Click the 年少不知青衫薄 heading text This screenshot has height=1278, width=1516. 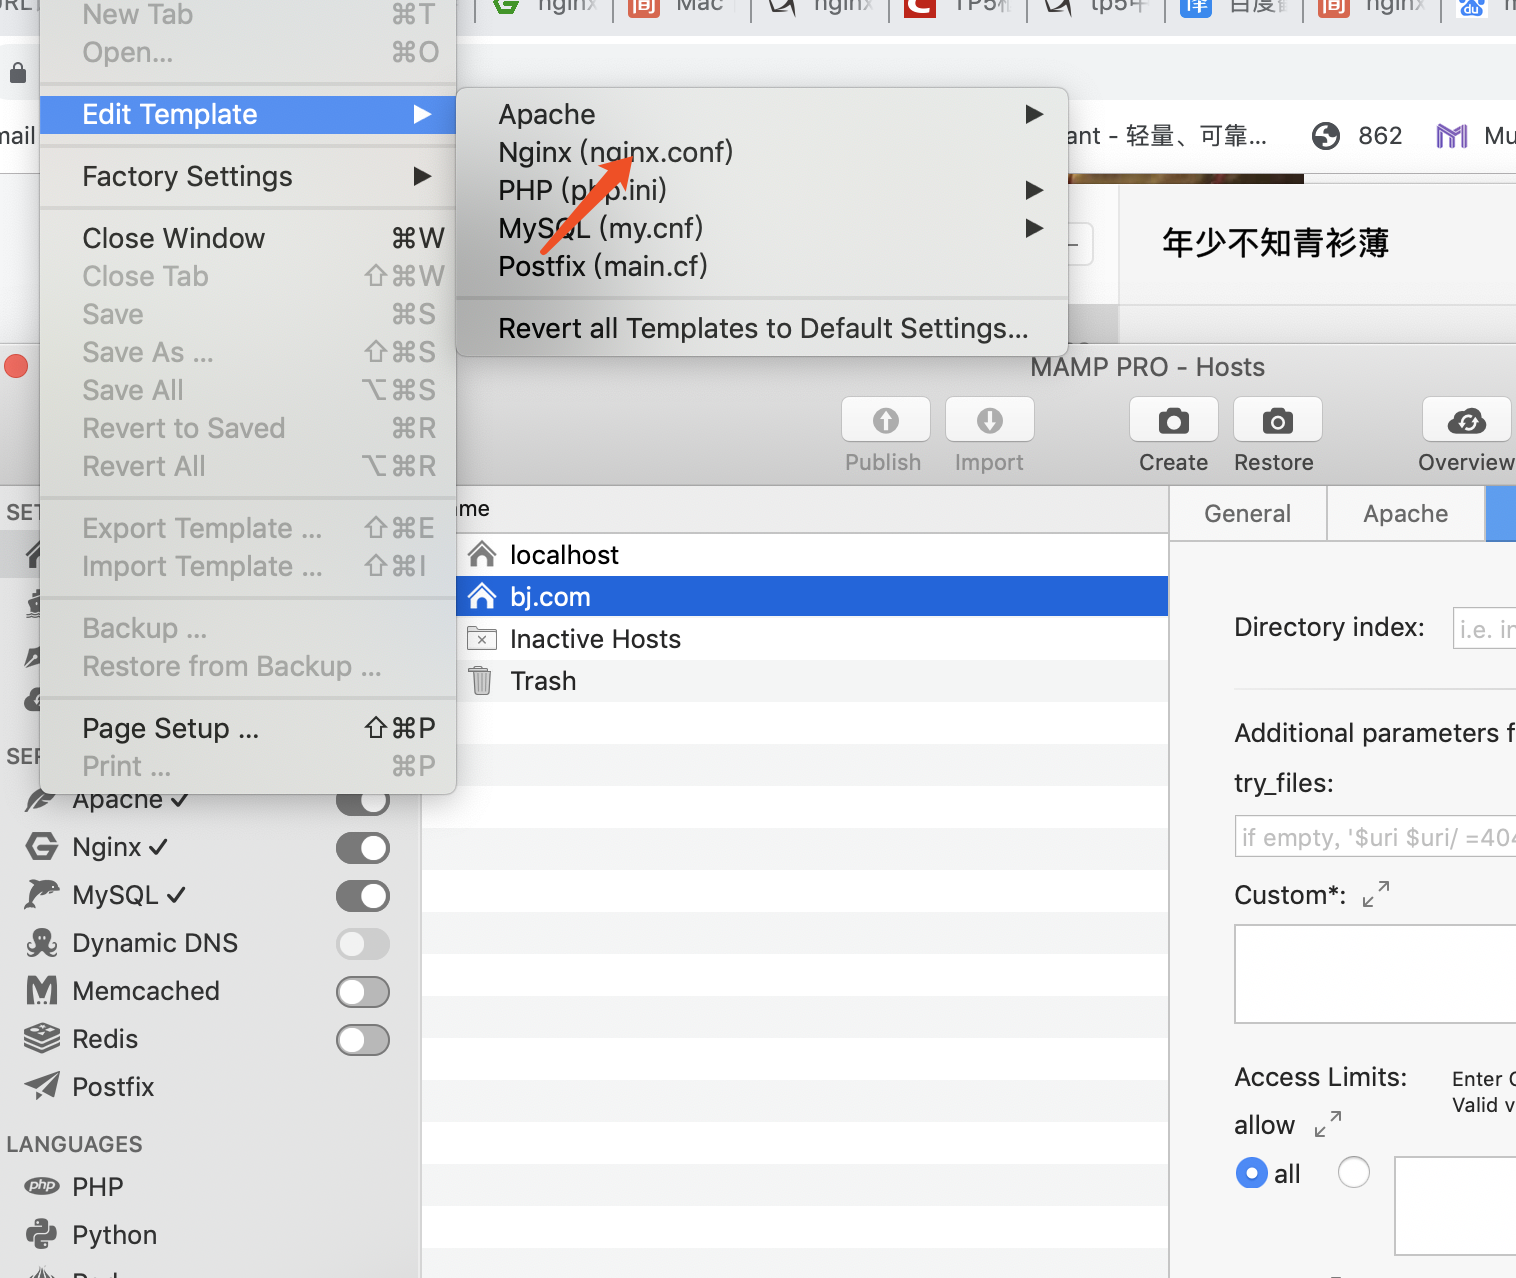1275,243
